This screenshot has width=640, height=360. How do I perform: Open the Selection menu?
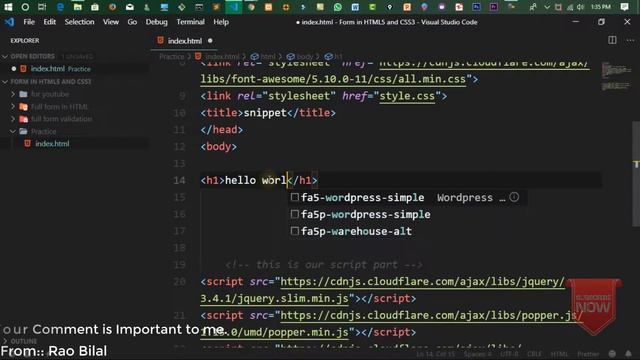pyautogui.click(x=79, y=22)
